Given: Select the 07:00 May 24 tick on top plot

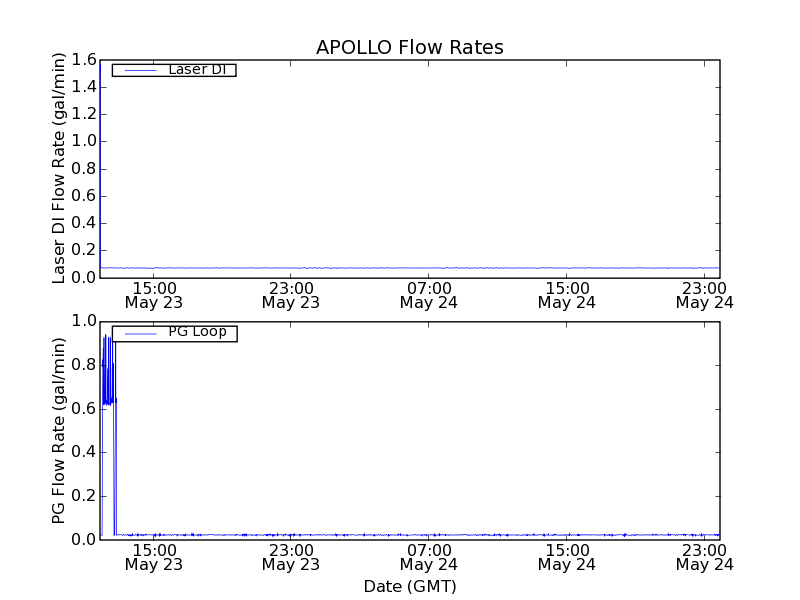Looking at the screenshot, I should pyautogui.click(x=428, y=294).
